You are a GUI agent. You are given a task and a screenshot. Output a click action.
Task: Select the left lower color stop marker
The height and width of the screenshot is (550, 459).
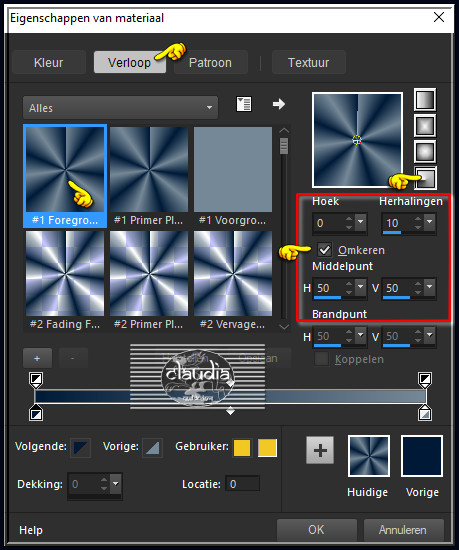pos(36,413)
